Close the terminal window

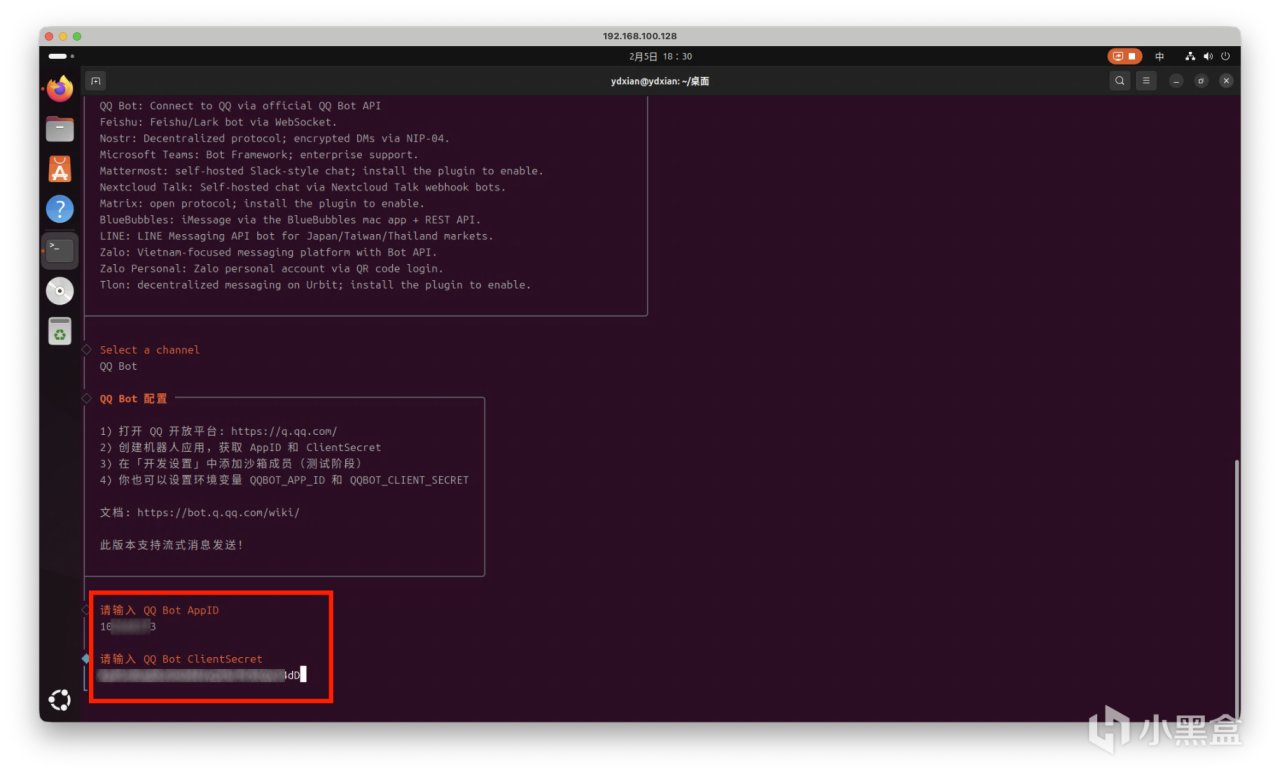(1226, 81)
